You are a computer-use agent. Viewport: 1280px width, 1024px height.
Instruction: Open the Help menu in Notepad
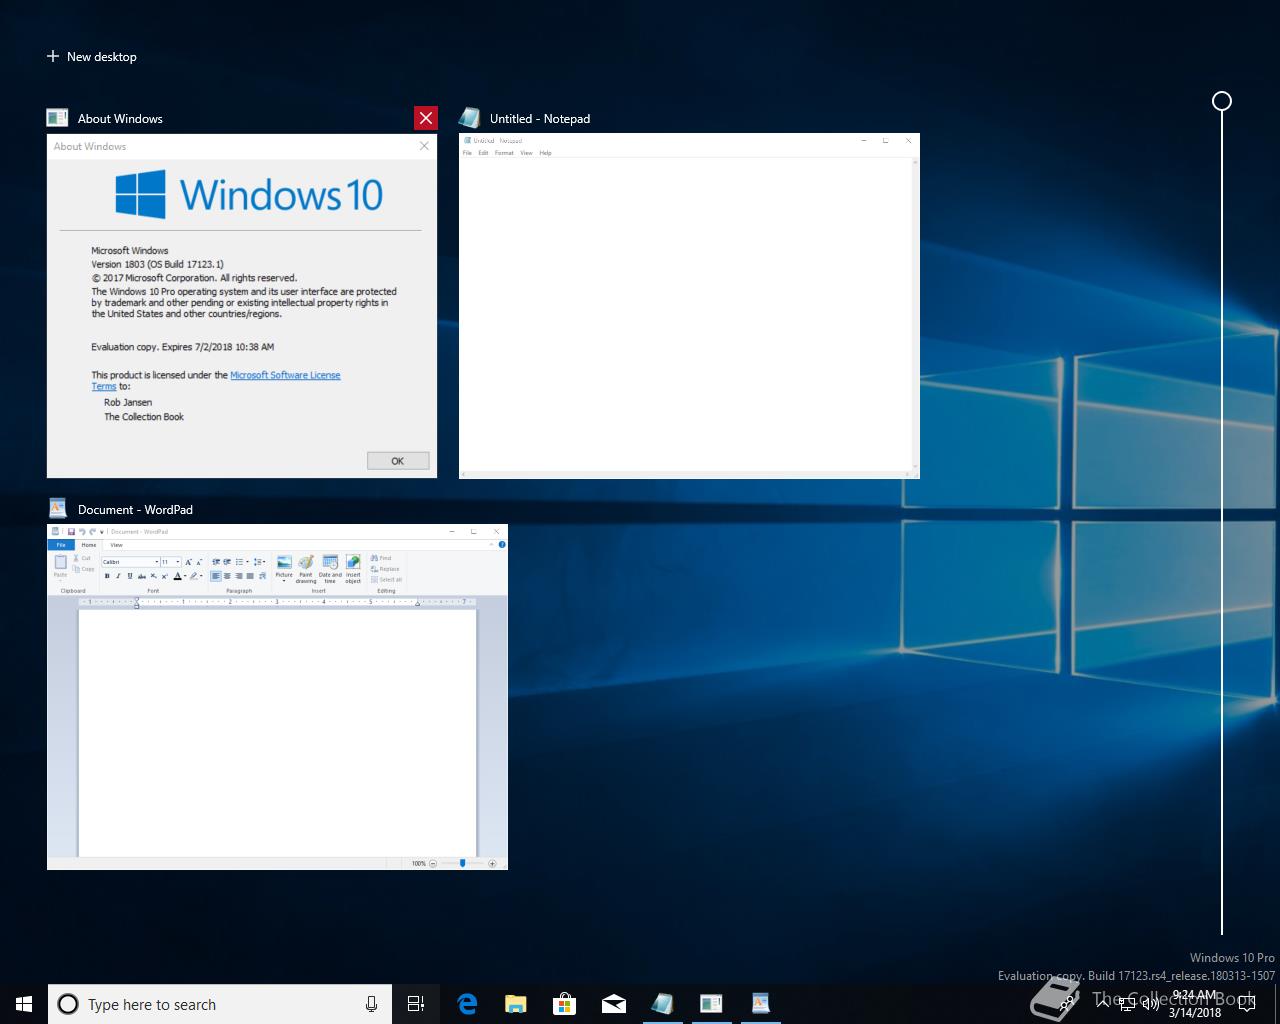click(x=545, y=153)
